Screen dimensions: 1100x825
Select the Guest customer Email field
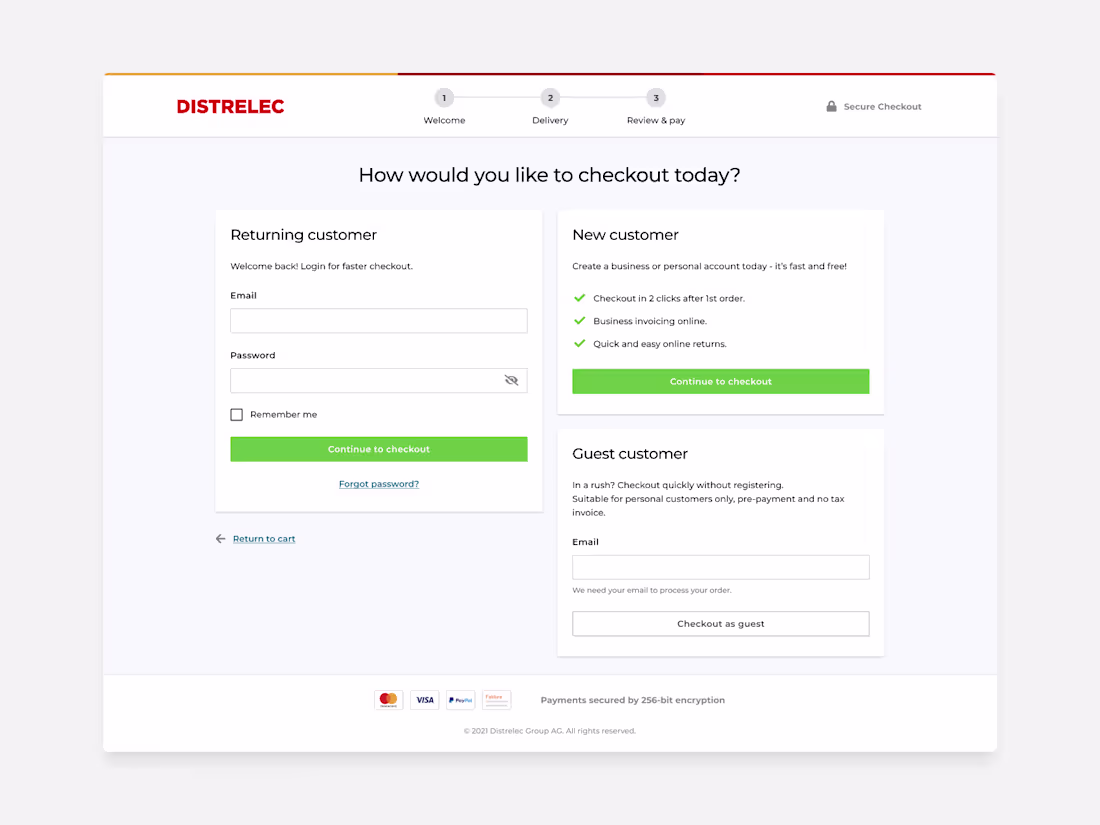point(720,567)
